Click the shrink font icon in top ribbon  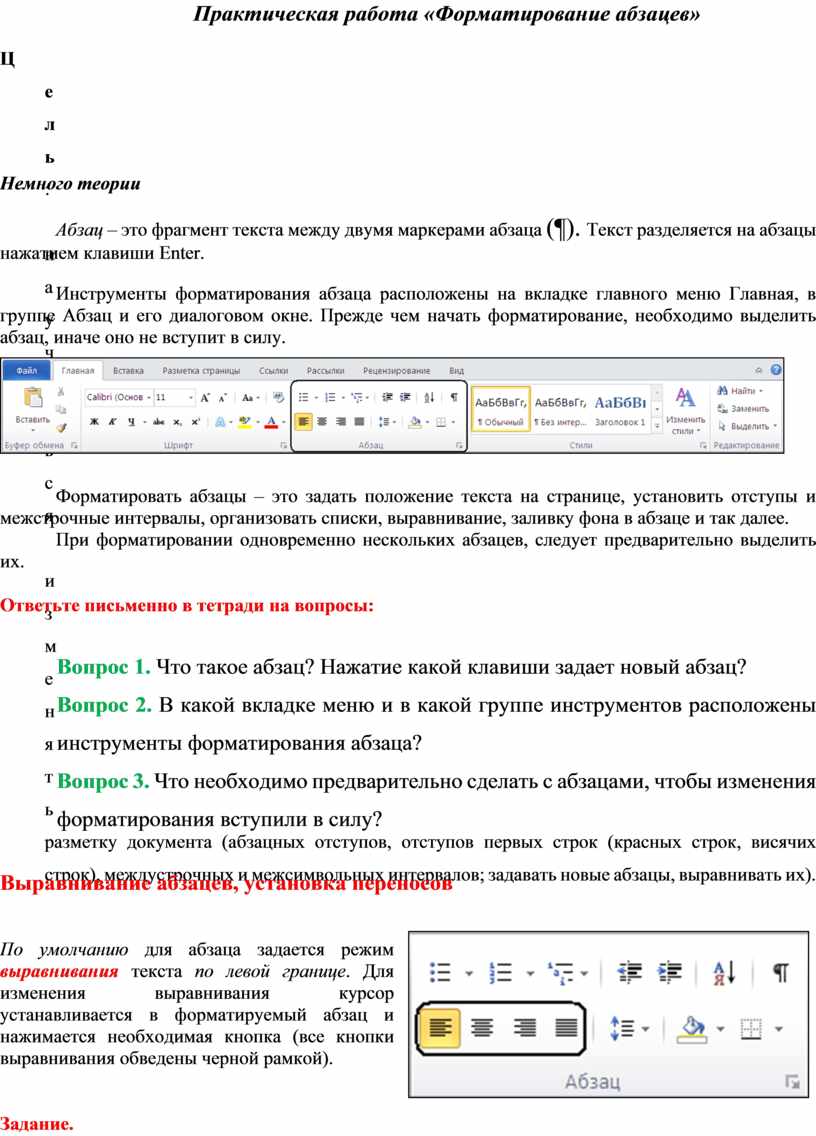click(222, 398)
